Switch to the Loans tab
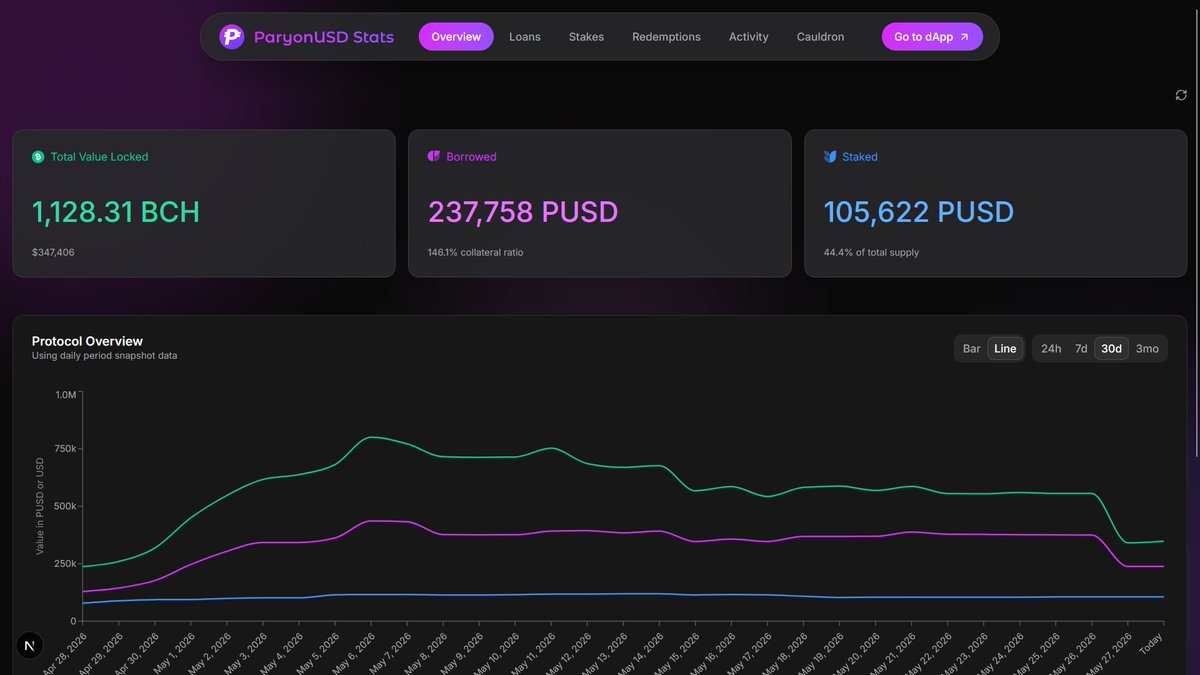Screen dimensions: 1200x675 525,37
